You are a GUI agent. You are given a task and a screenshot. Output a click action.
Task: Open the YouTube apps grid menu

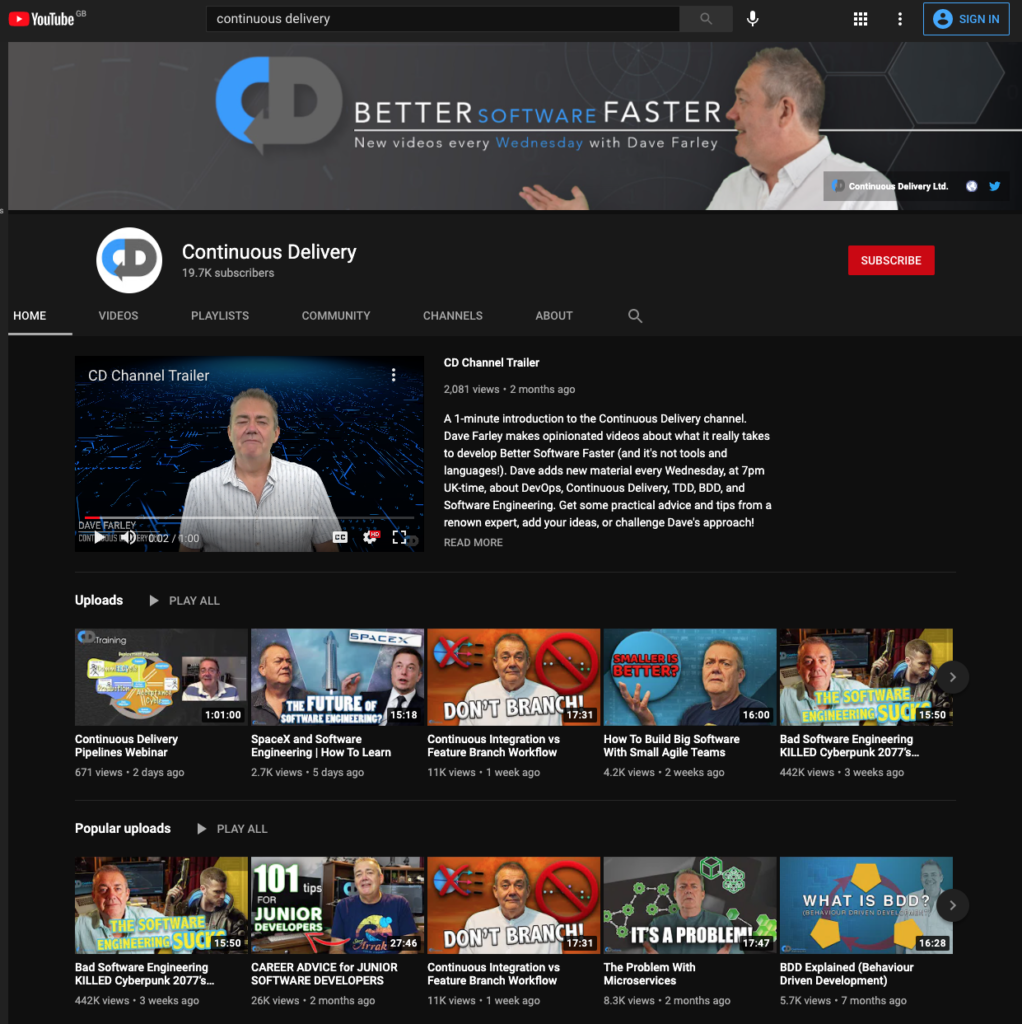(x=860, y=19)
